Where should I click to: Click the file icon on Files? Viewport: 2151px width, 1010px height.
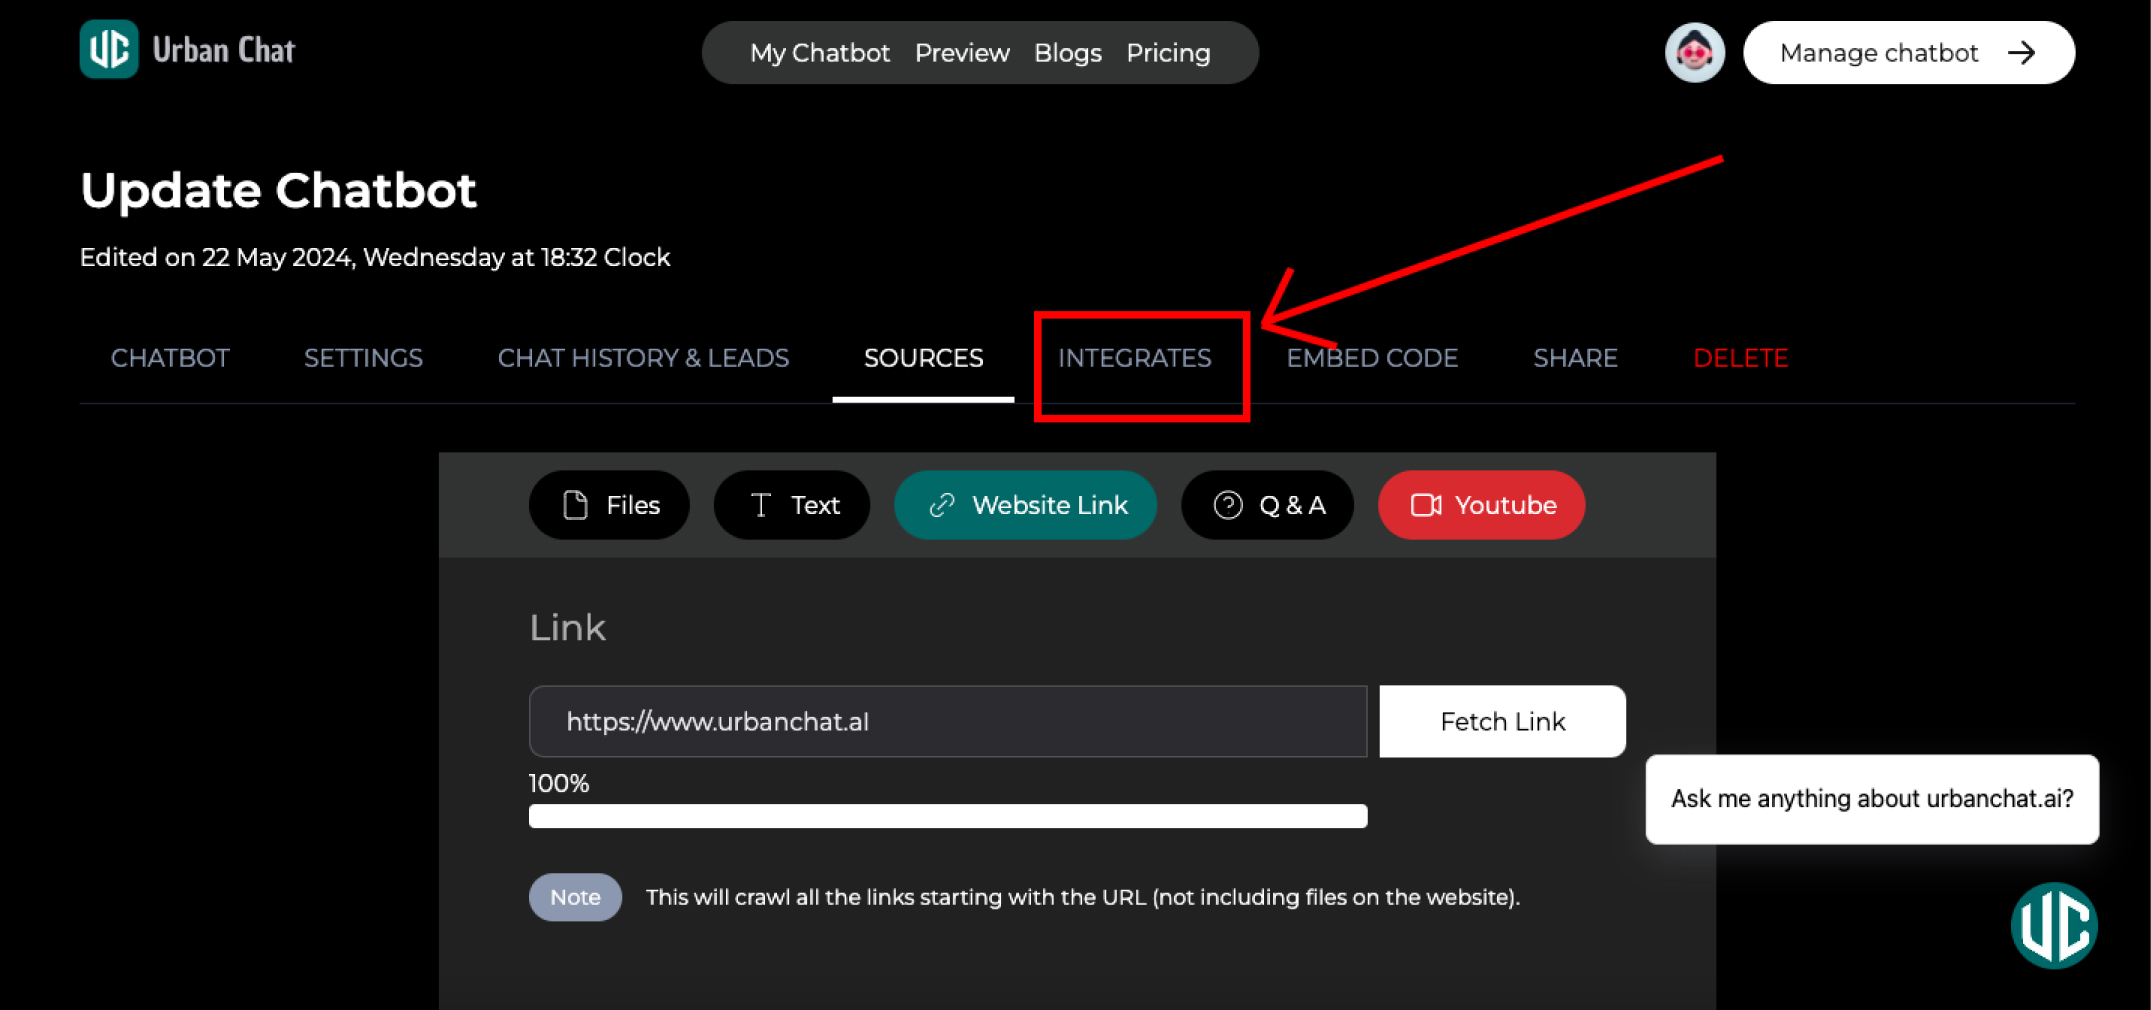click(x=575, y=505)
